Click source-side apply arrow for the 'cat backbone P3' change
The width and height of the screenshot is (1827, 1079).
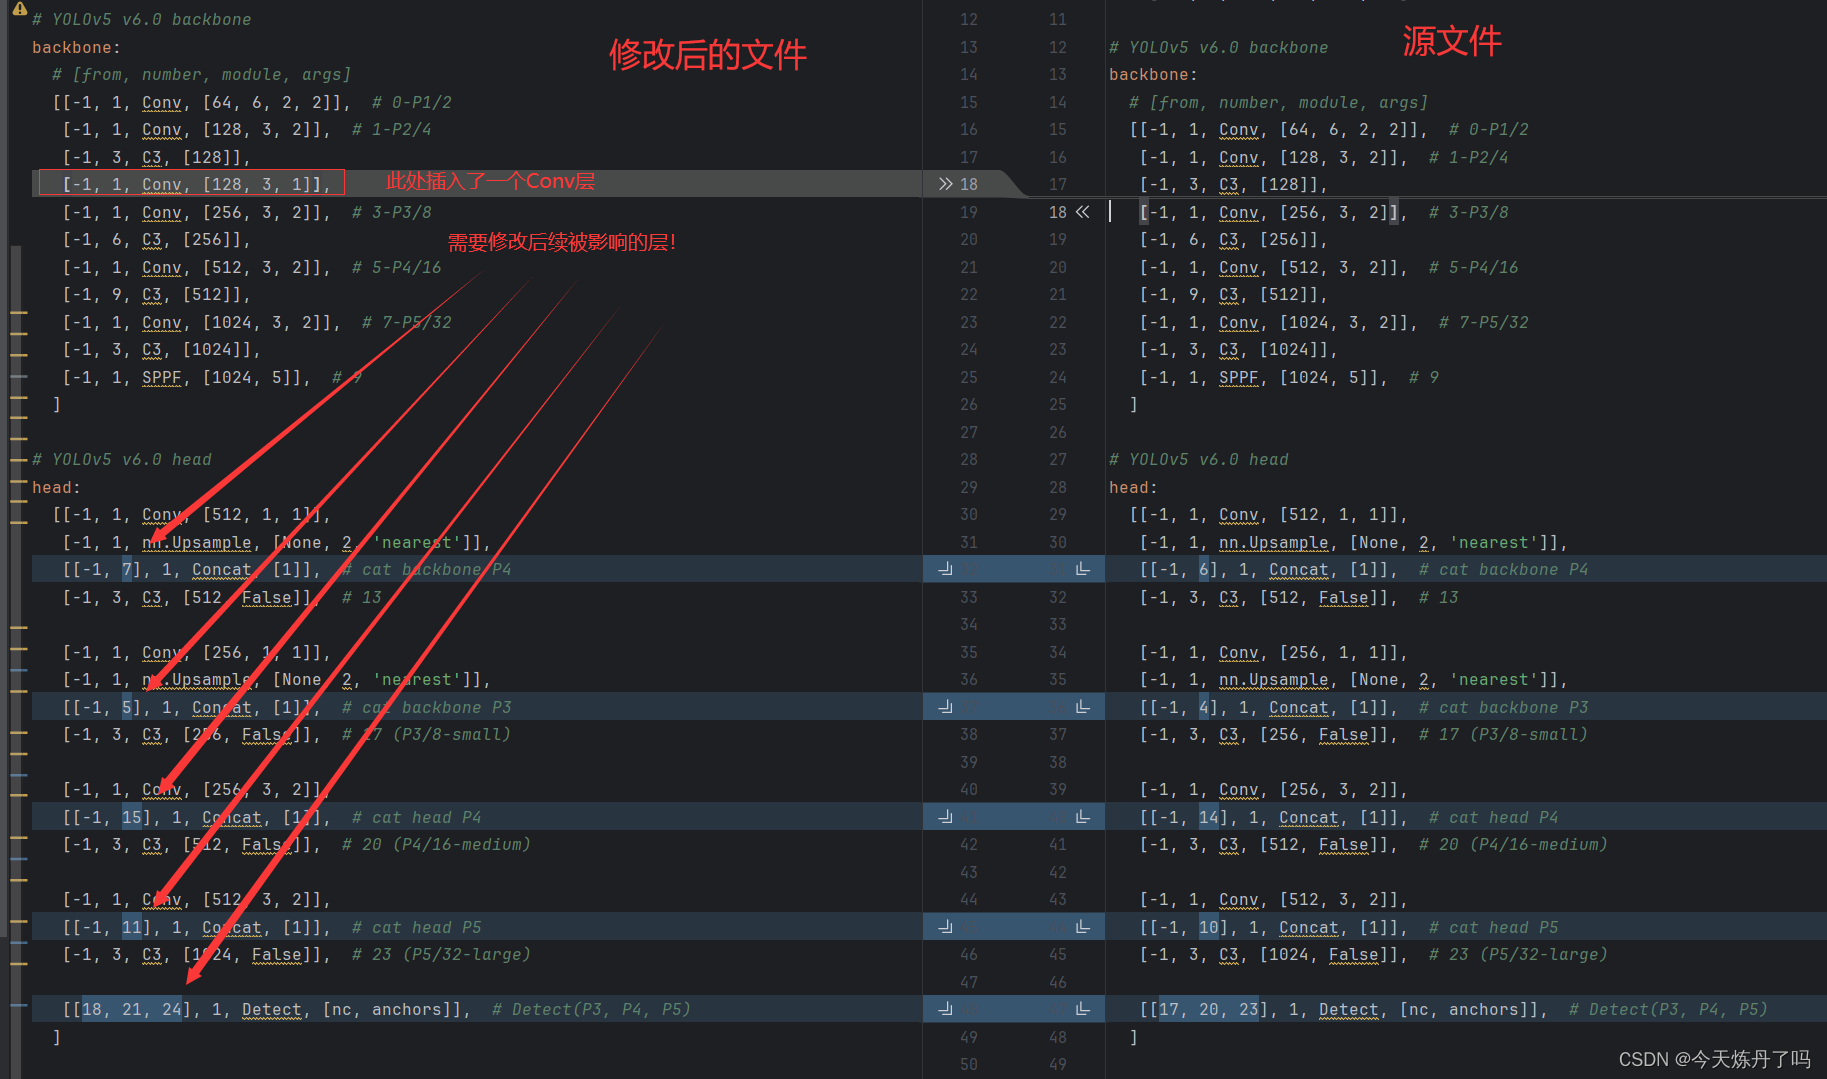tap(1084, 706)
